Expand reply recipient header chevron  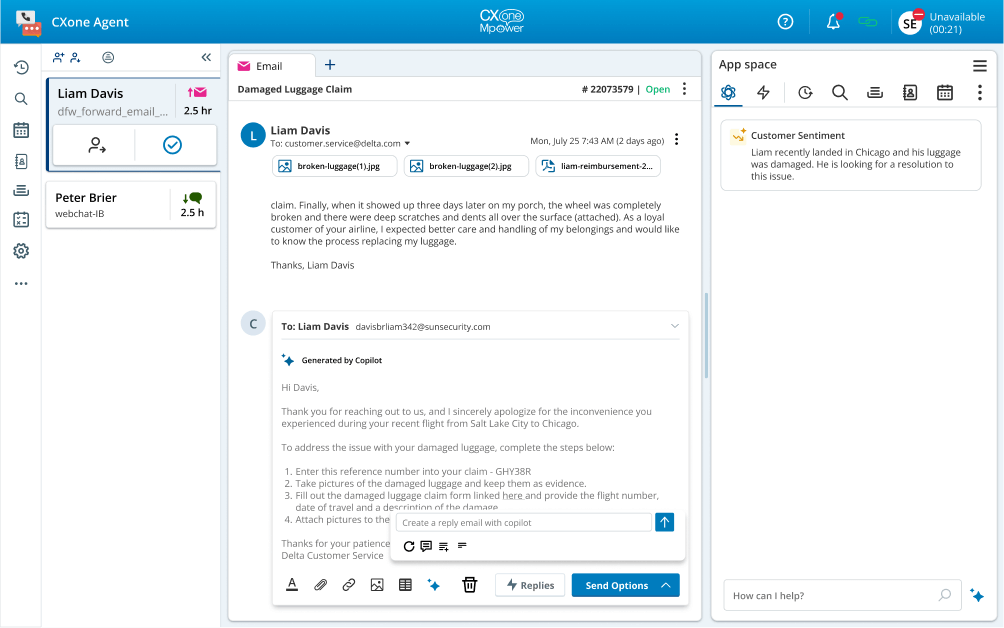click(x=675, y=326)
